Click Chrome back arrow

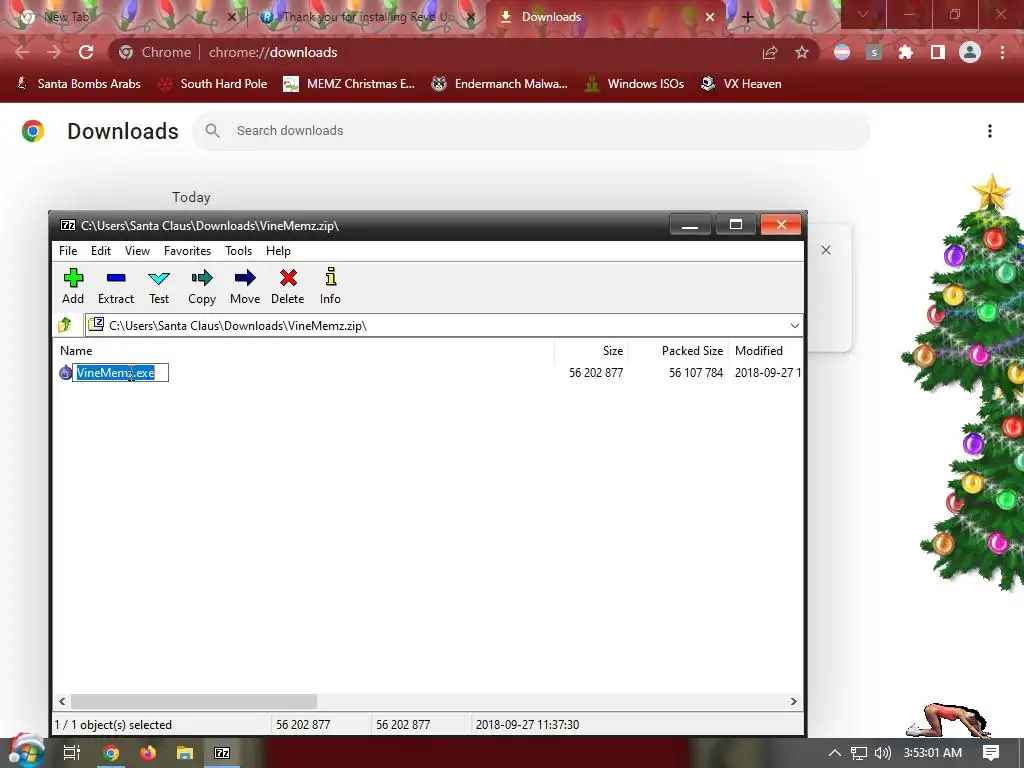point(22,52)
